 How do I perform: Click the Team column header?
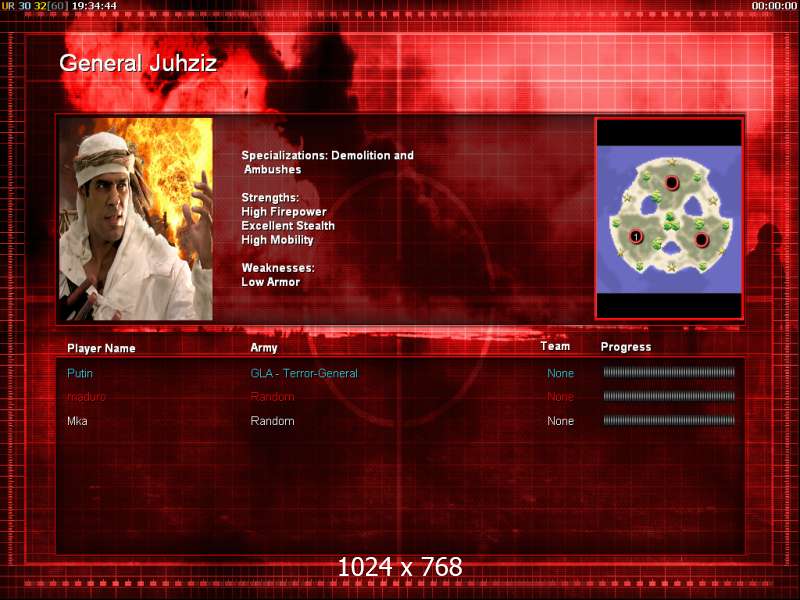555,346
